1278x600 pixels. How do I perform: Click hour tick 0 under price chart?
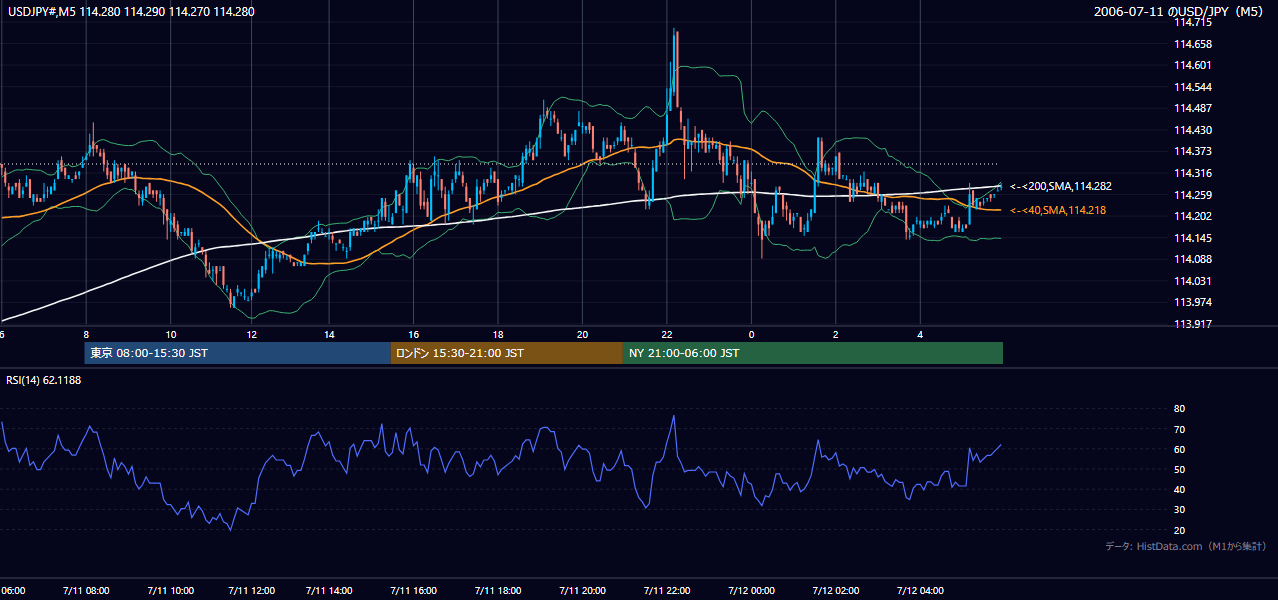point(751,335)
